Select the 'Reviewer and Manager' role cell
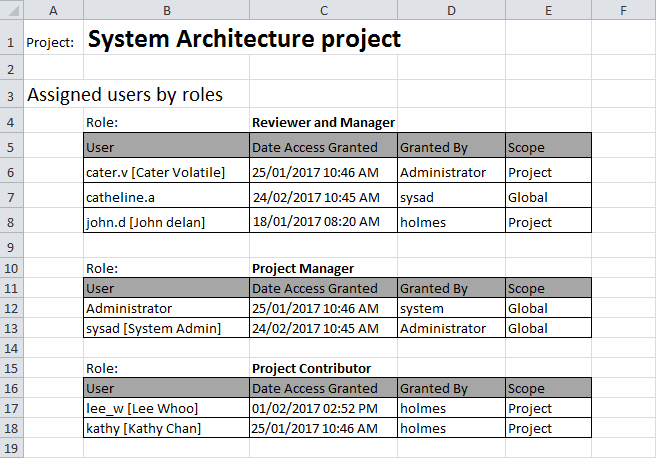The image size is (656, 458). [x=323, y=123]
